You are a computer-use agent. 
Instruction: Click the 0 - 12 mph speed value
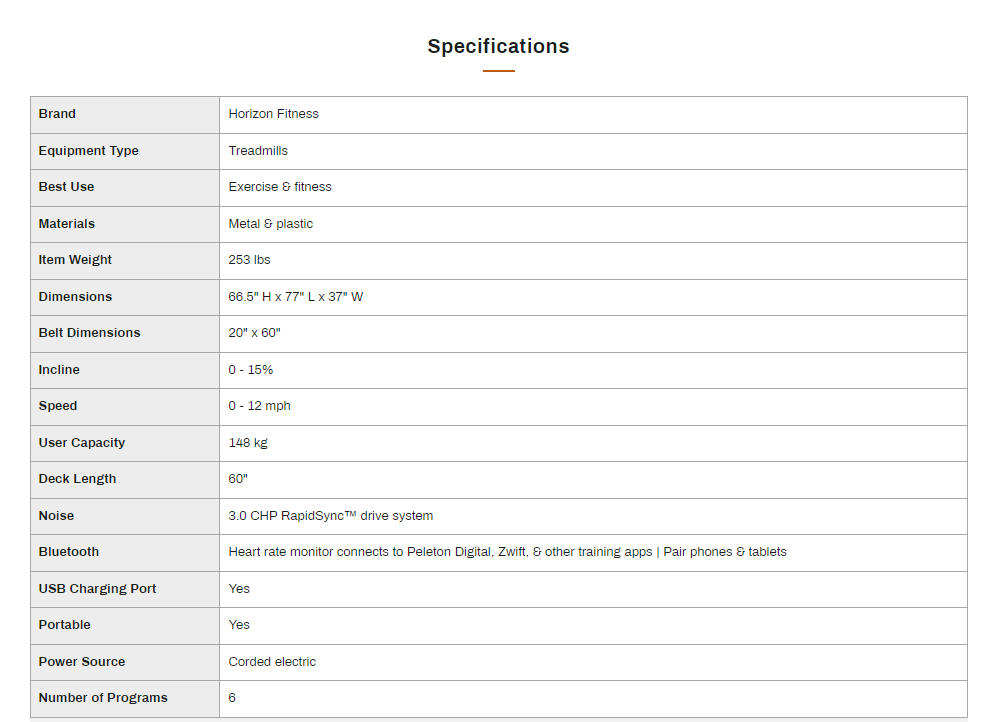[259, 406]
